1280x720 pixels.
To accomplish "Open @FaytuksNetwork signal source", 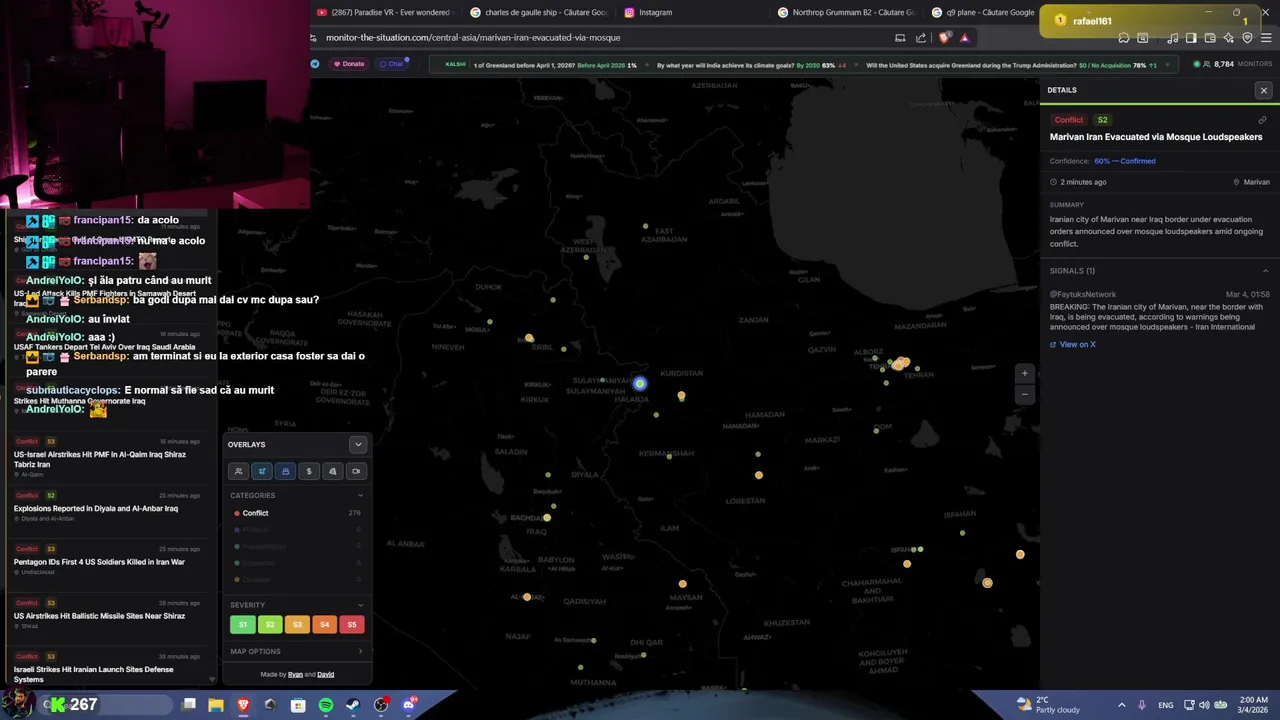I will tap(1083, 294).
